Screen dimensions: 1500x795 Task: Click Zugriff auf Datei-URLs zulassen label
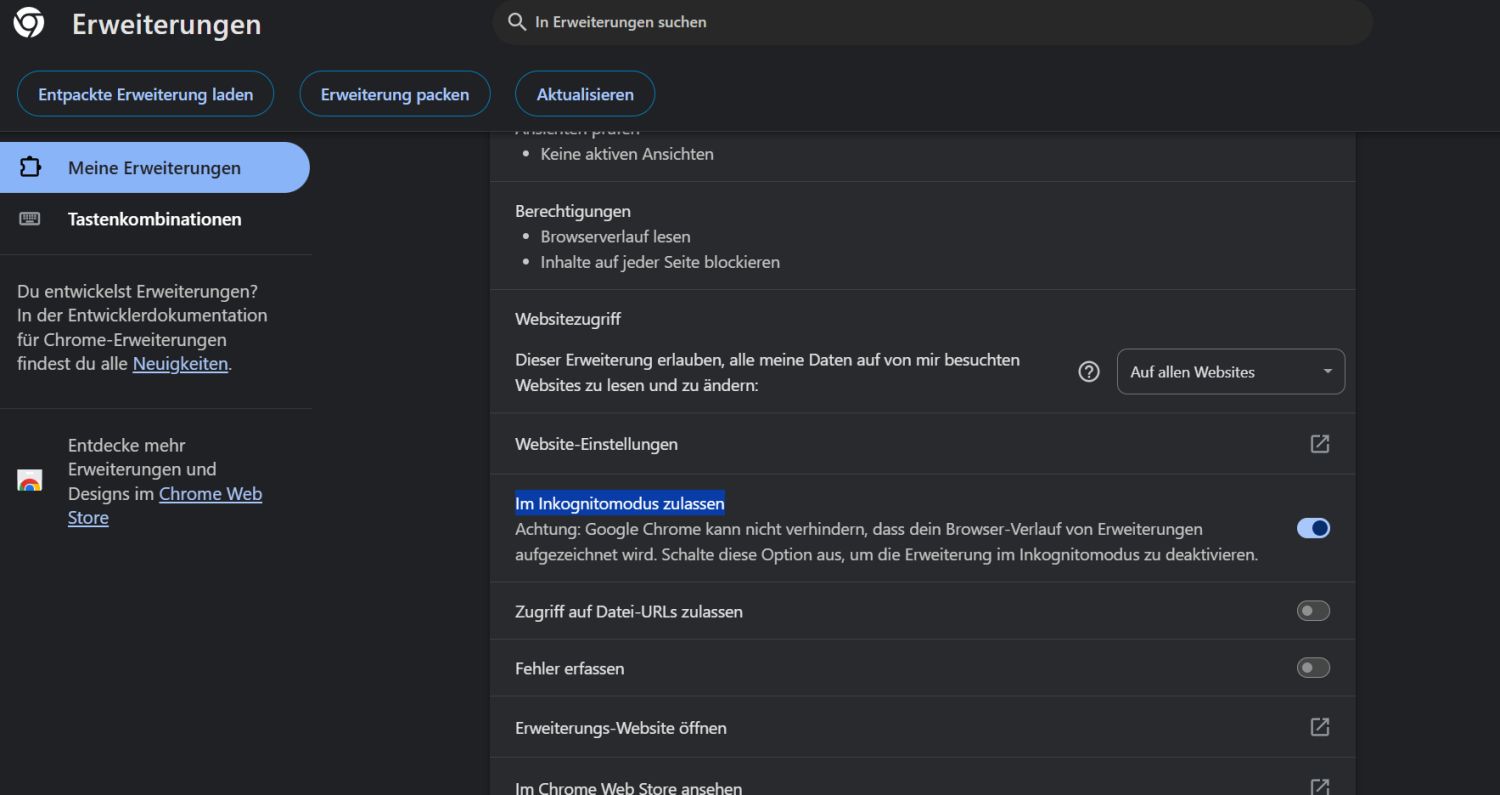[629, 611]
